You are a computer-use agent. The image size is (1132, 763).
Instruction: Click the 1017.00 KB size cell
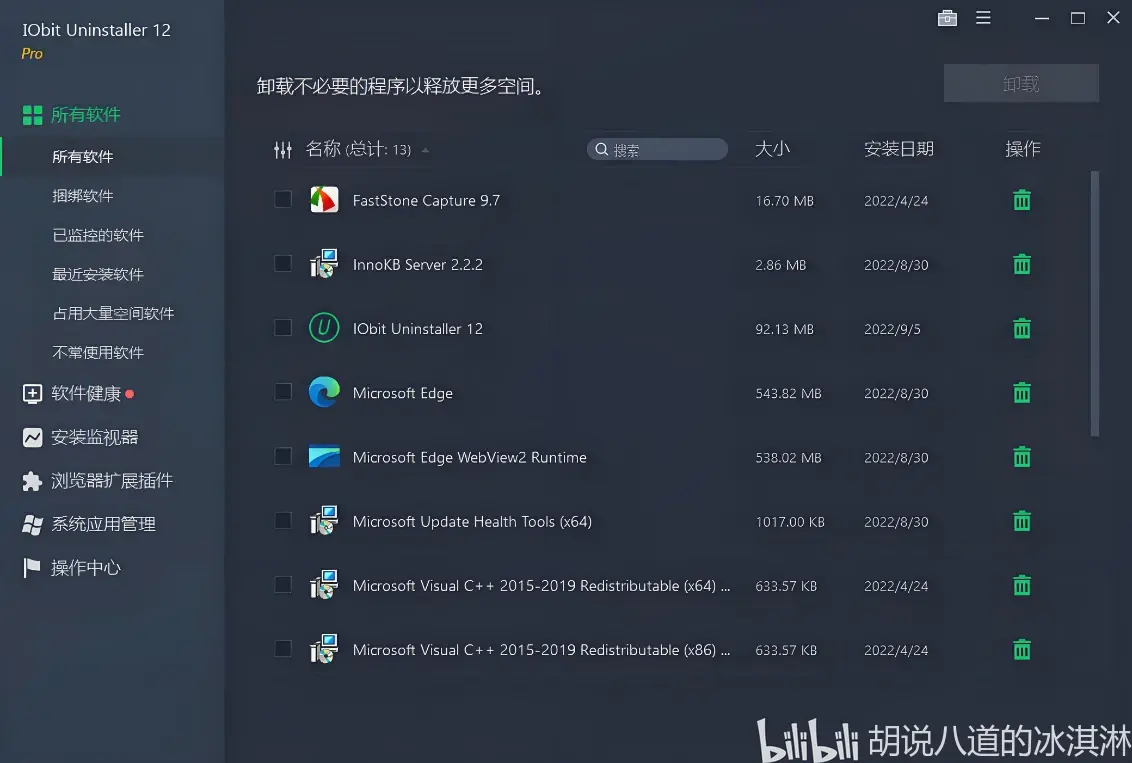[790, 522]
